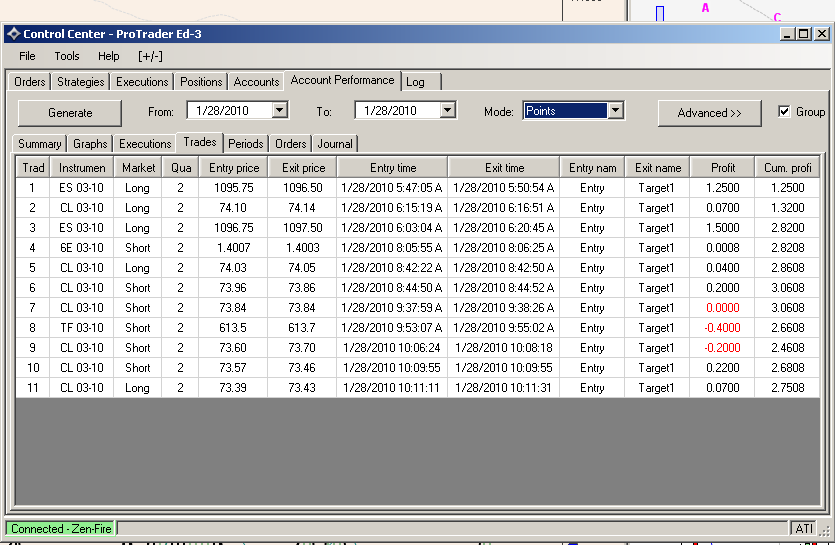Screen dimensions: 835x545
Task: Click the cumulative profit 2.7508
Action: point(788,388)
